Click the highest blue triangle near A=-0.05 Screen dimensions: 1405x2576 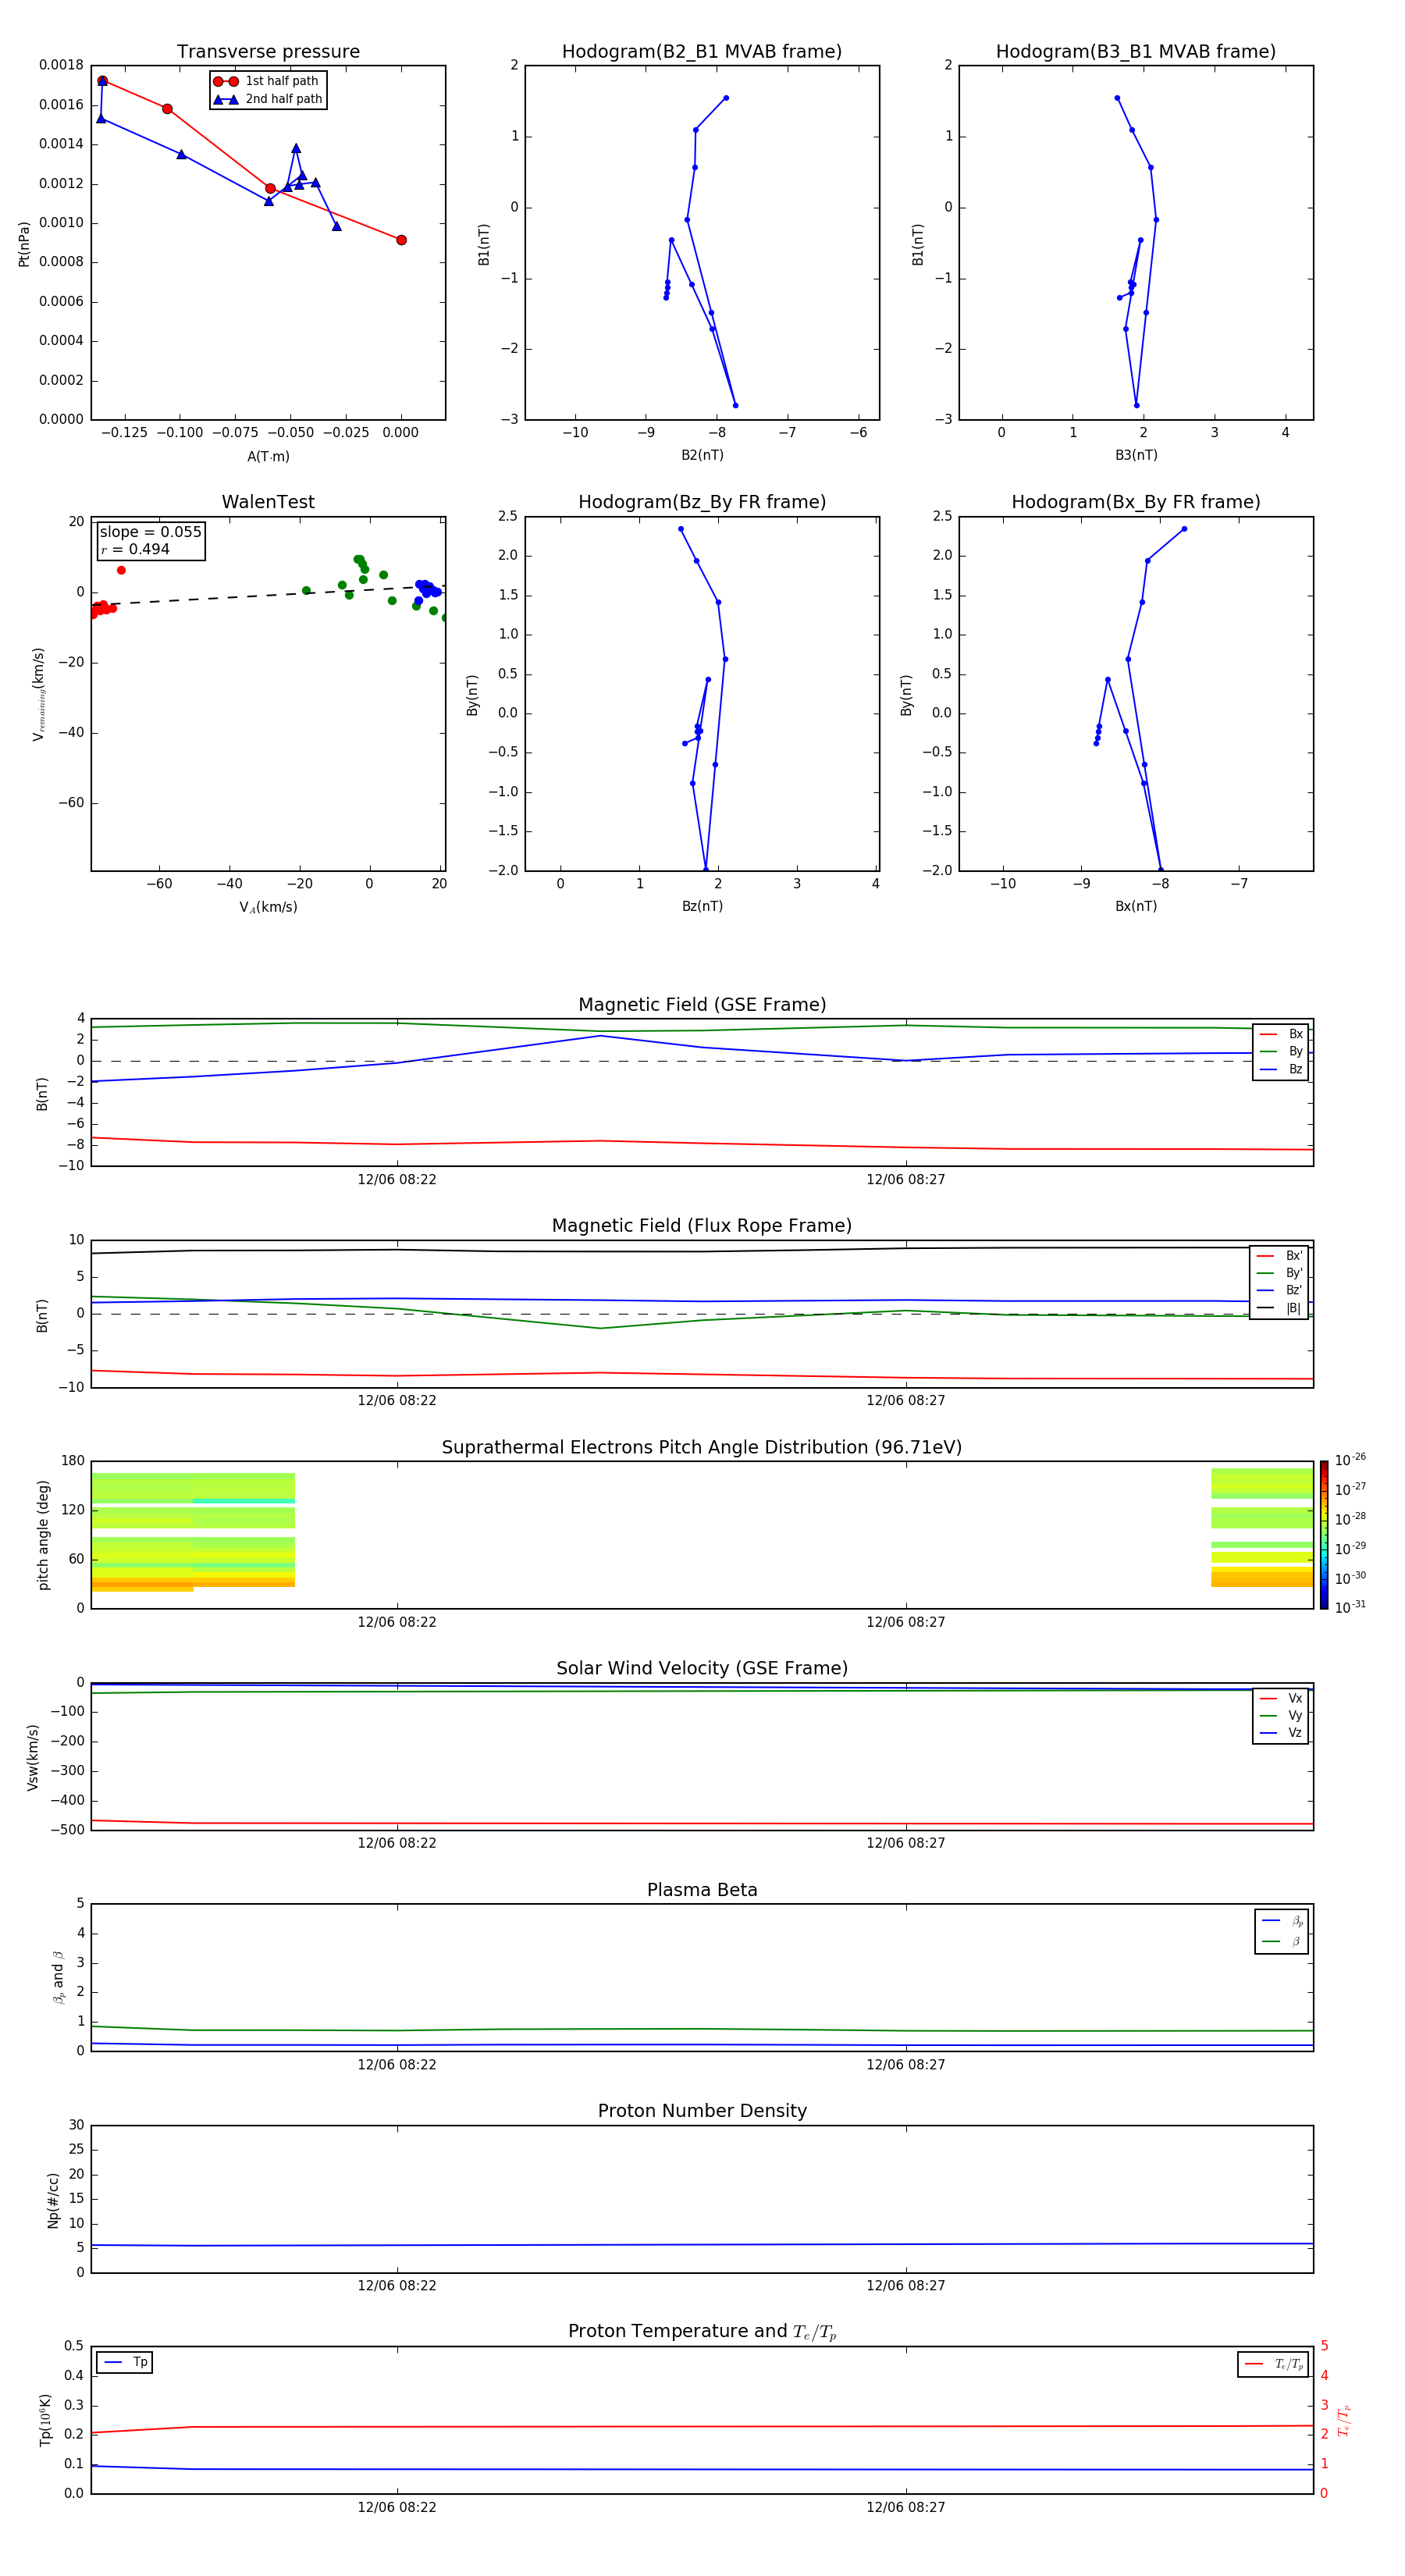tap(296, 148)
